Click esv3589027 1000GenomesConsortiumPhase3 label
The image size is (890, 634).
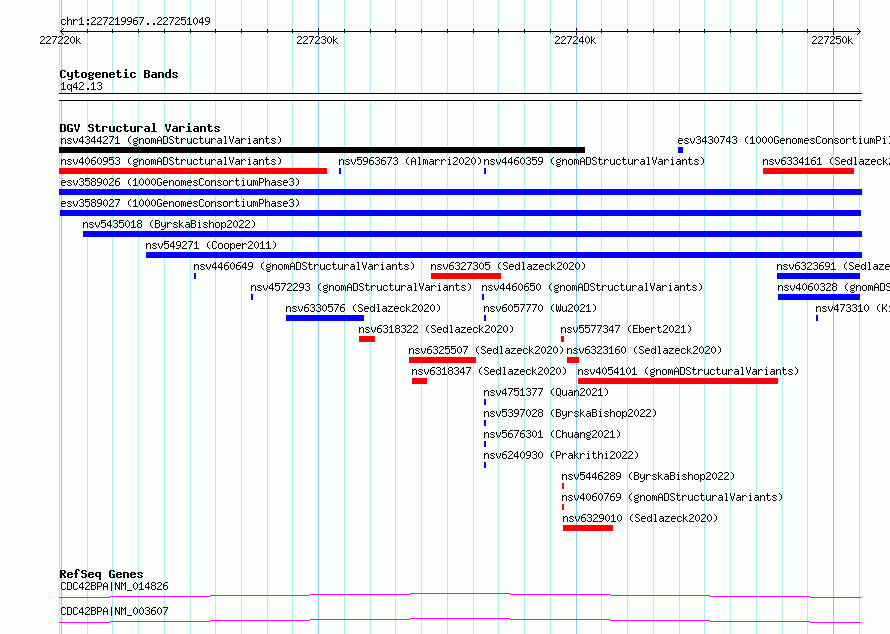tap(180, 203)
